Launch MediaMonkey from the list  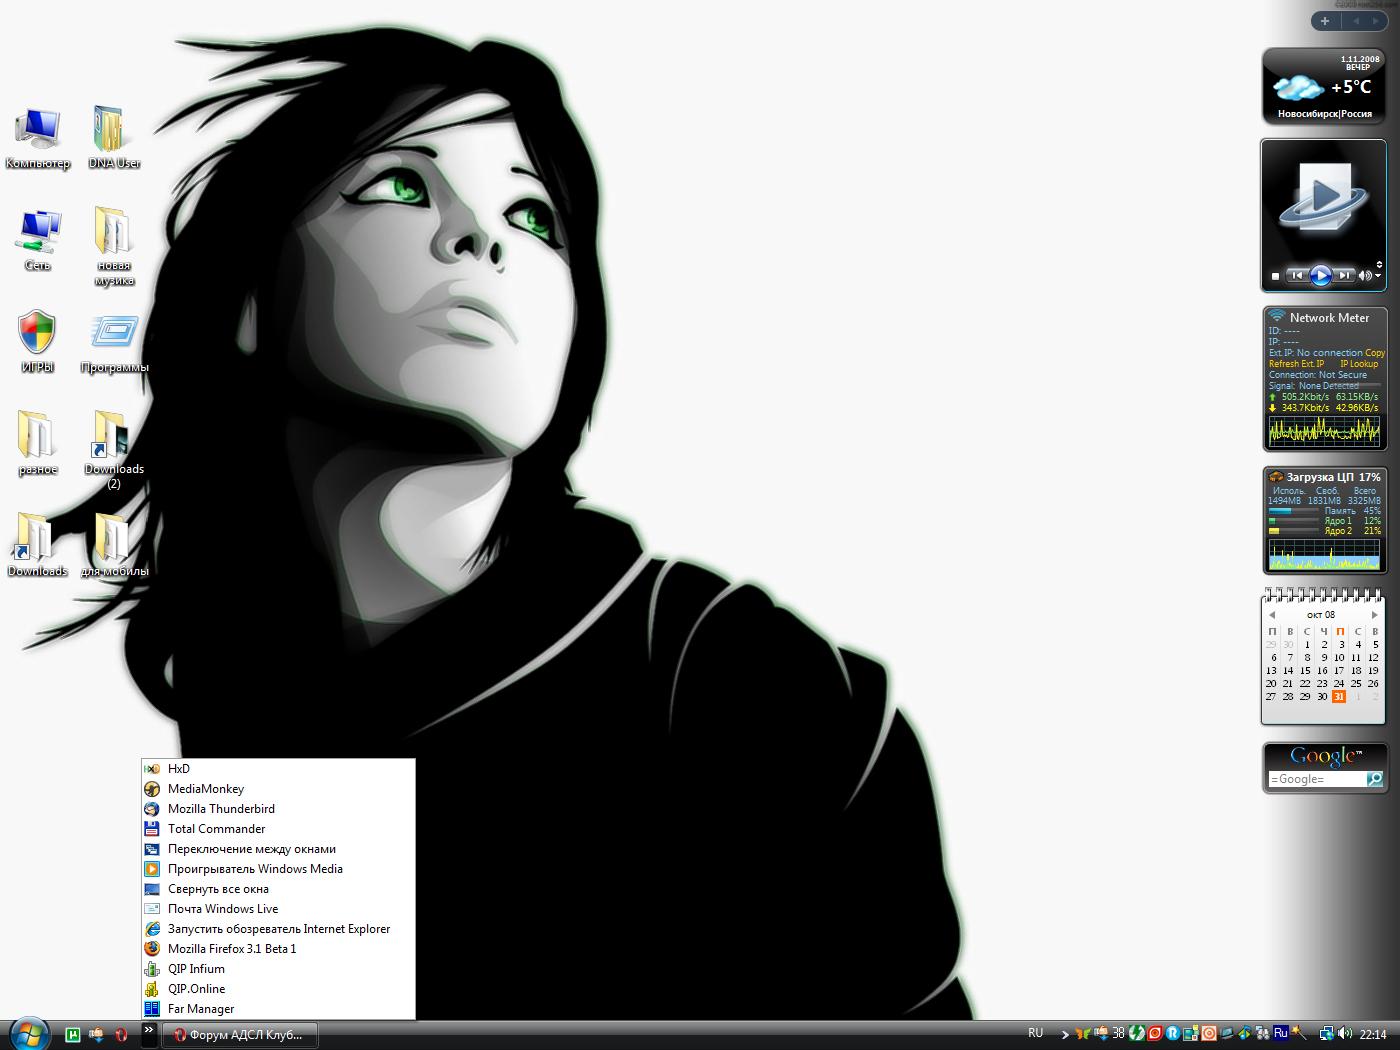(278, 789)
